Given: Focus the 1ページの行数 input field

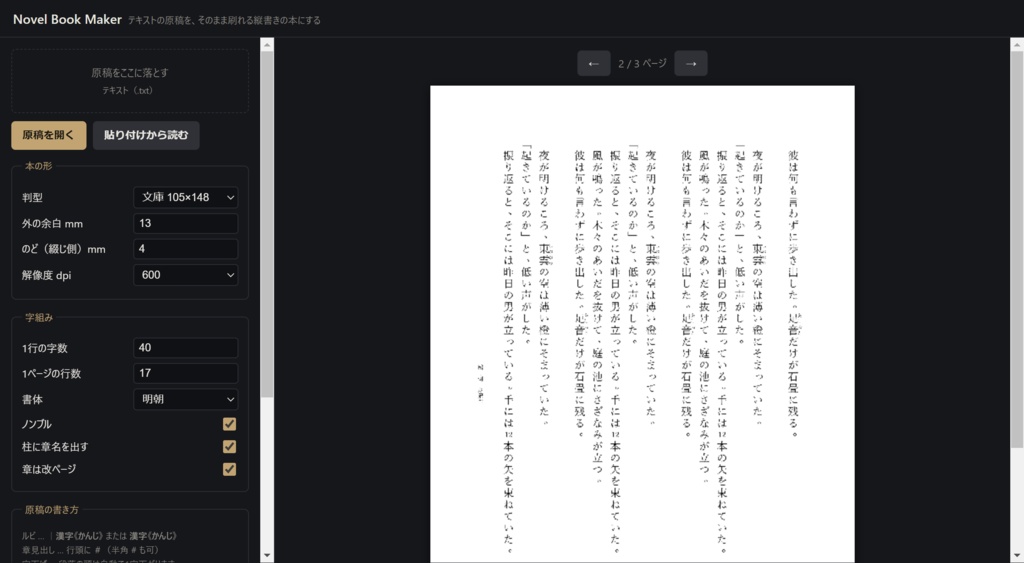Looking at the screenshot, I should pos(185,373).
